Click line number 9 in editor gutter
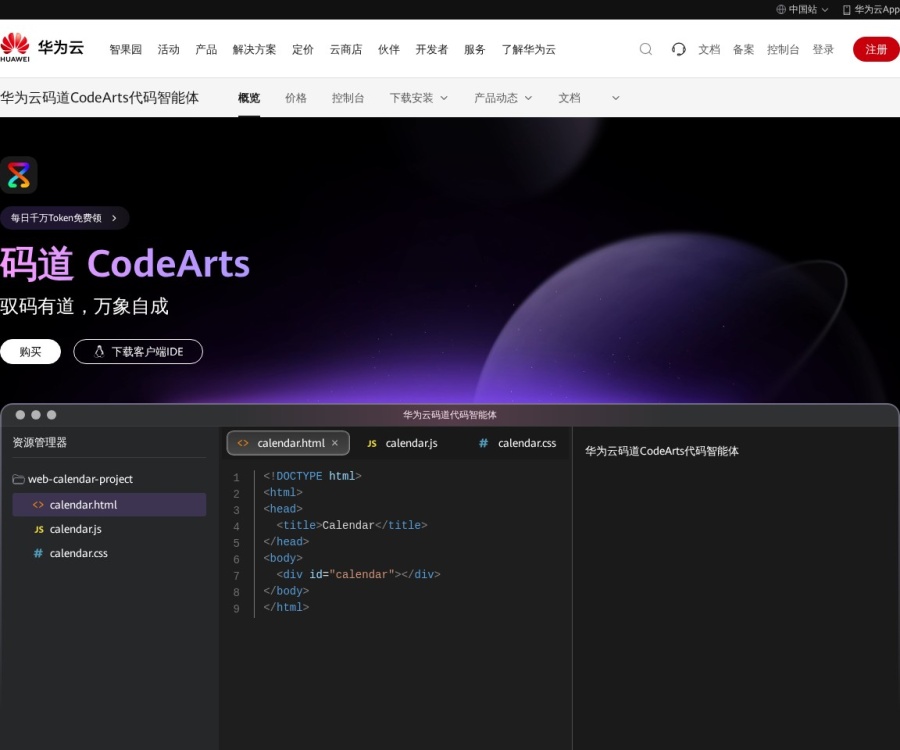The height and width of the screenshot is (750, 900). click(236, 609)
